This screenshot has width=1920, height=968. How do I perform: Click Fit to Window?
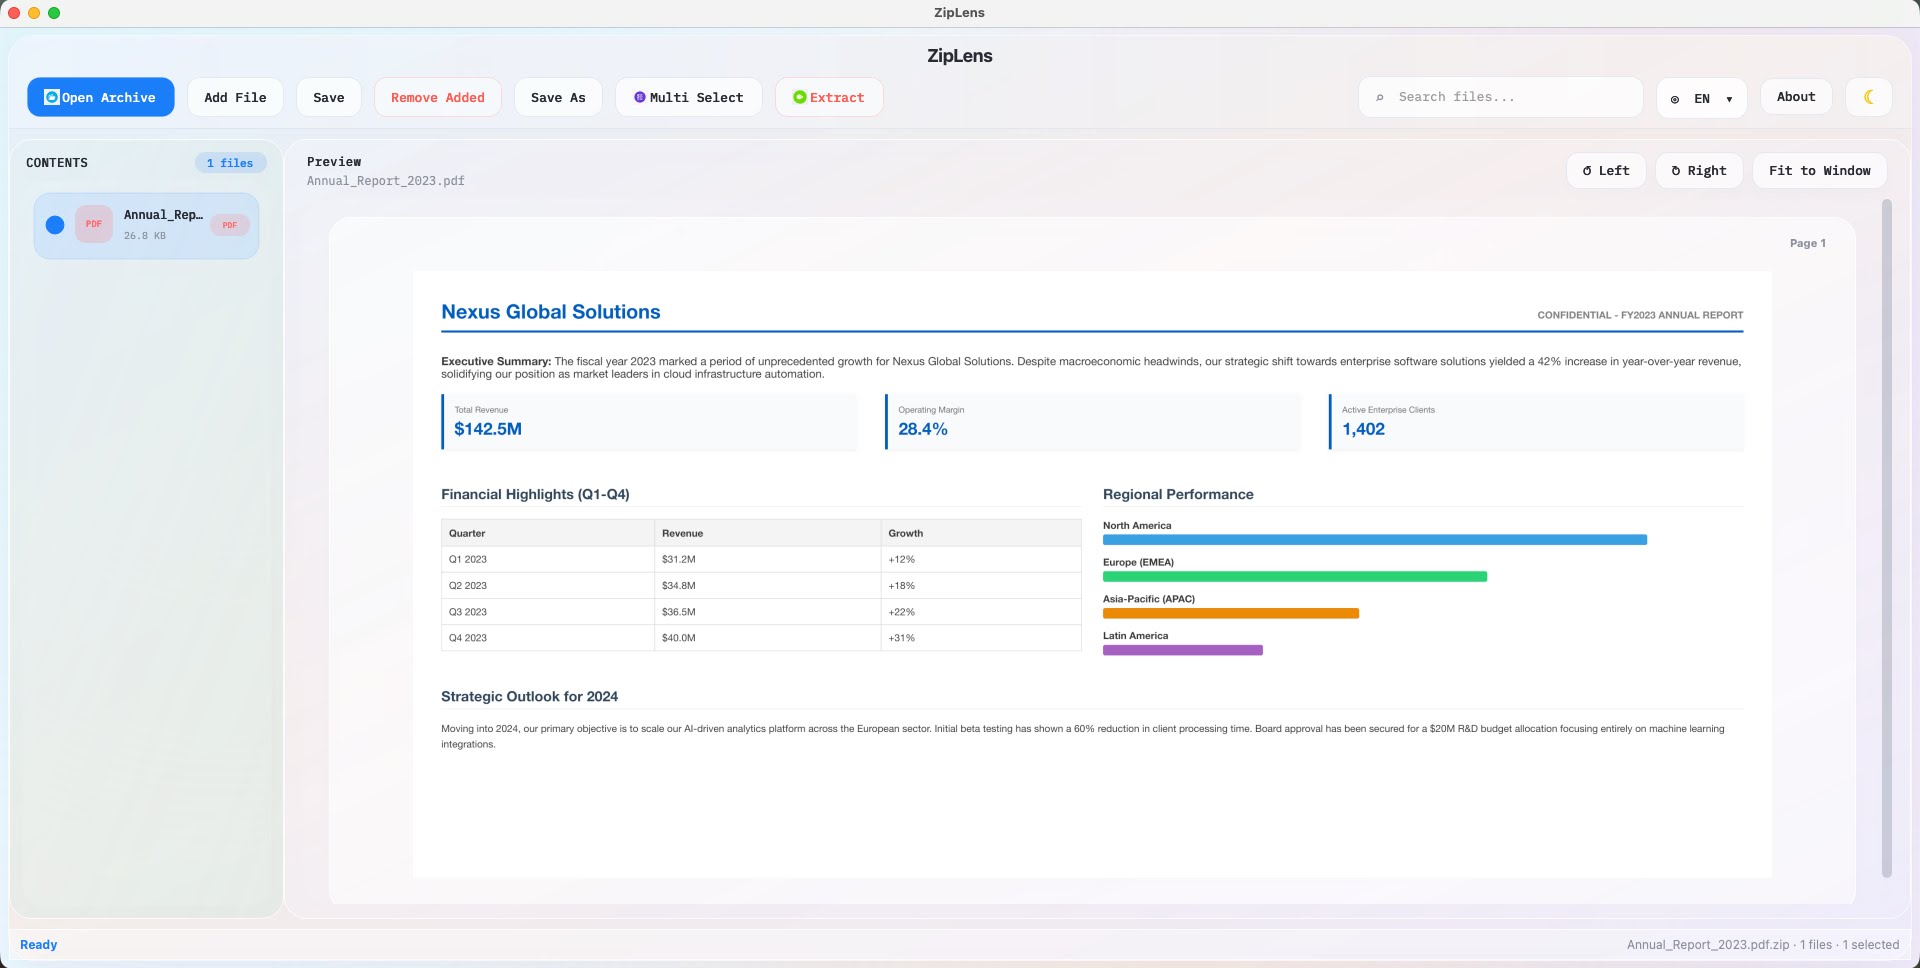(1819, 171)
